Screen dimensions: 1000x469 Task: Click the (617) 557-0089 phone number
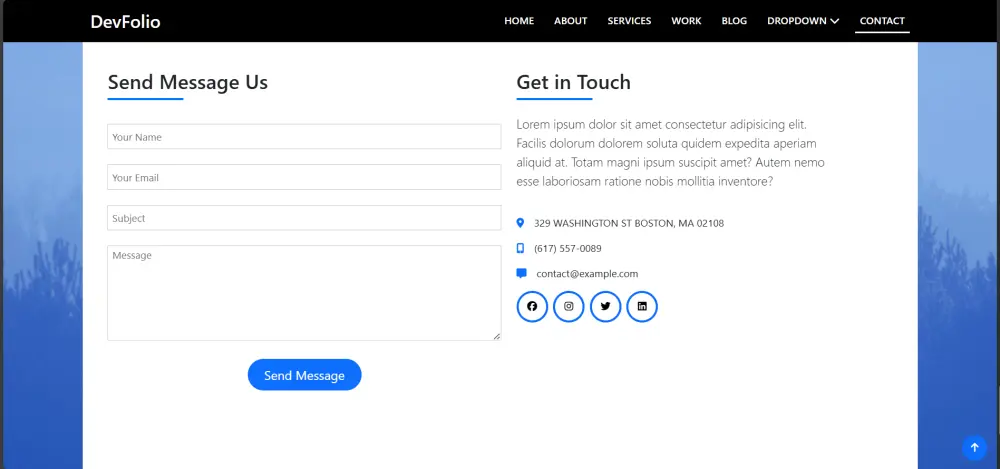[568, 248]
